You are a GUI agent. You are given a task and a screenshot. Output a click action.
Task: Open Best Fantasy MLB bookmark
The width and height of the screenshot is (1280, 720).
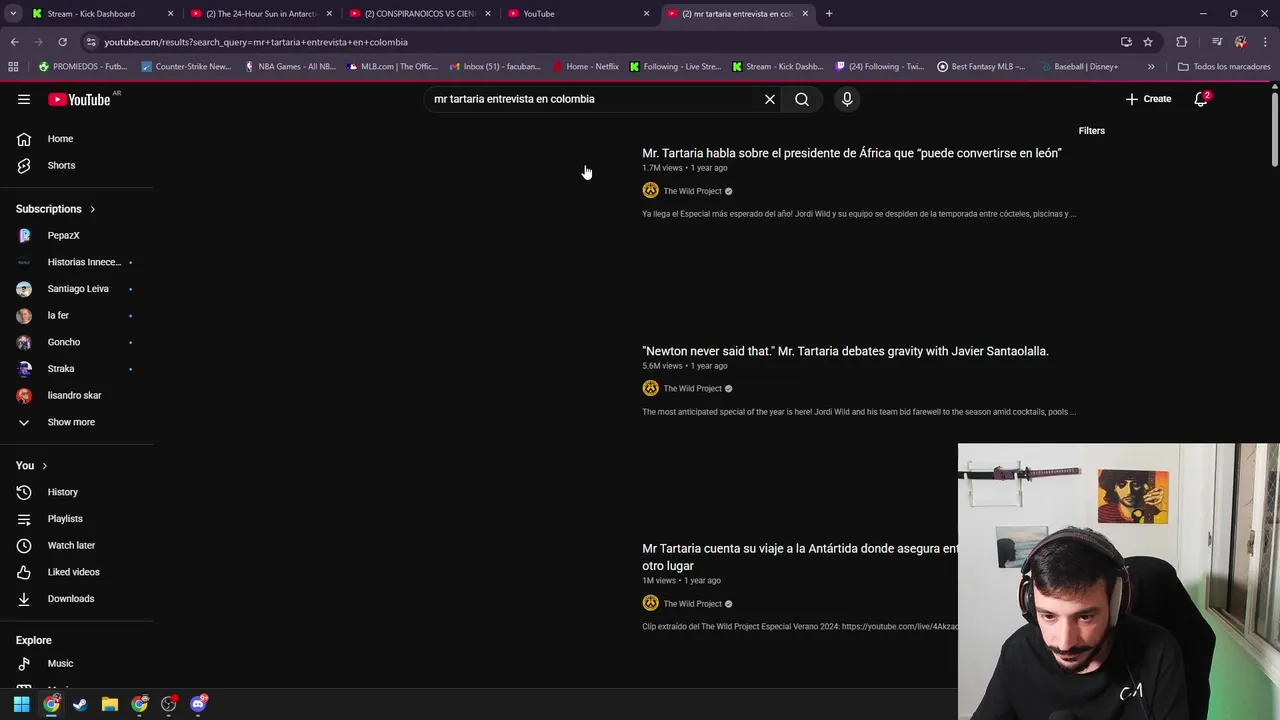pyautogui.click(x=981, y=67)
